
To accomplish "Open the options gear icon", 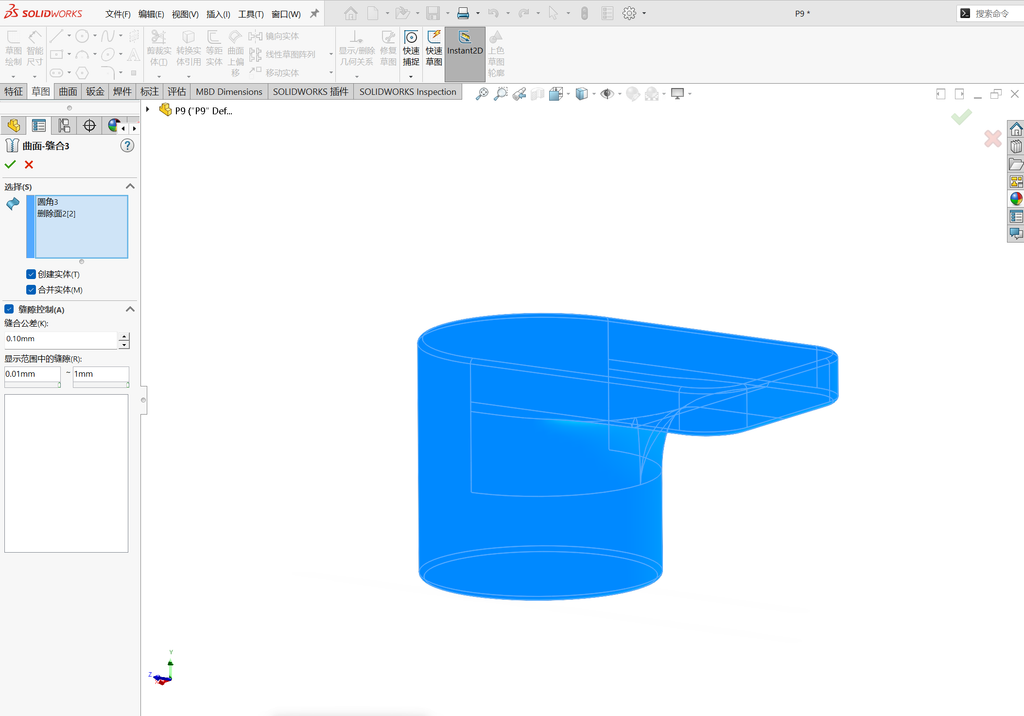I will click(x=629, y=13).
